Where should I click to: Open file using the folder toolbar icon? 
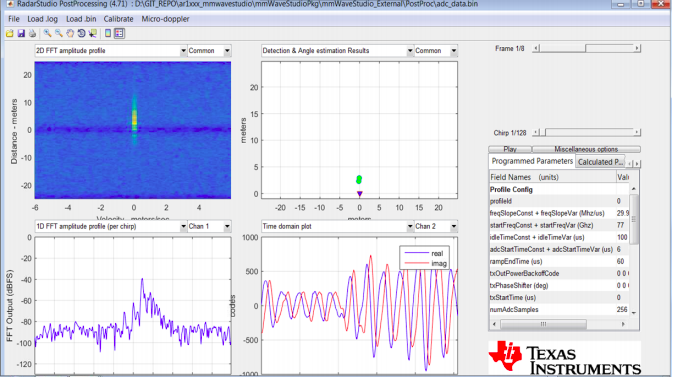[x=9, y=33]
